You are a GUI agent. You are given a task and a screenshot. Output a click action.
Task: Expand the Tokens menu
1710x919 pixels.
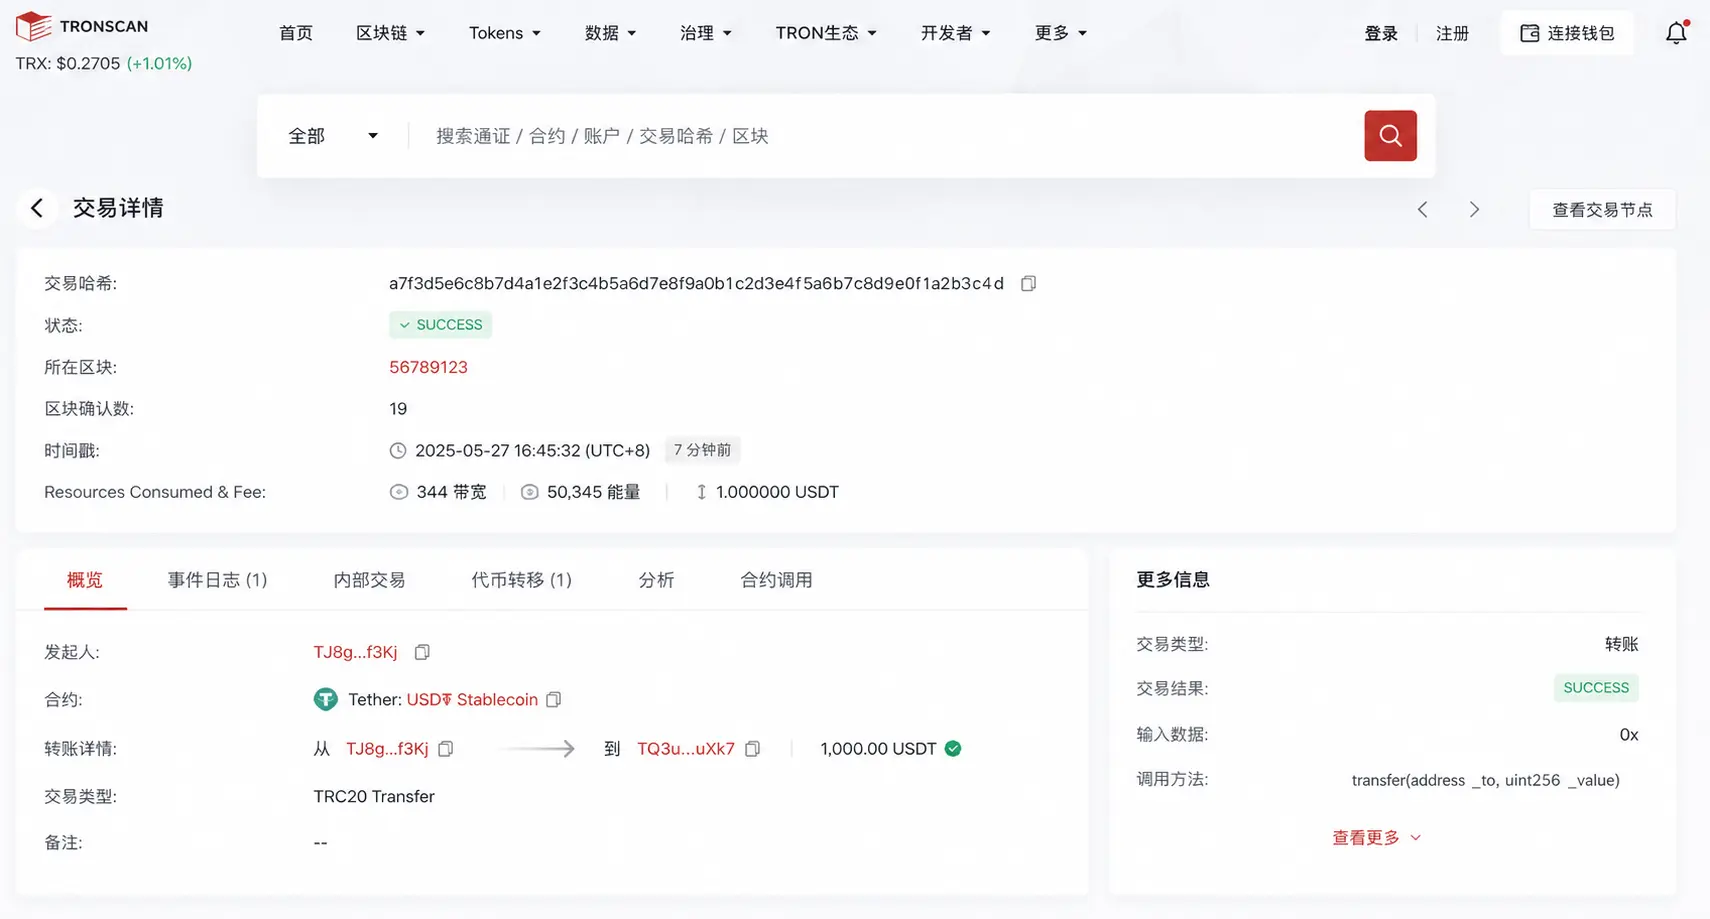coord(505,33)
